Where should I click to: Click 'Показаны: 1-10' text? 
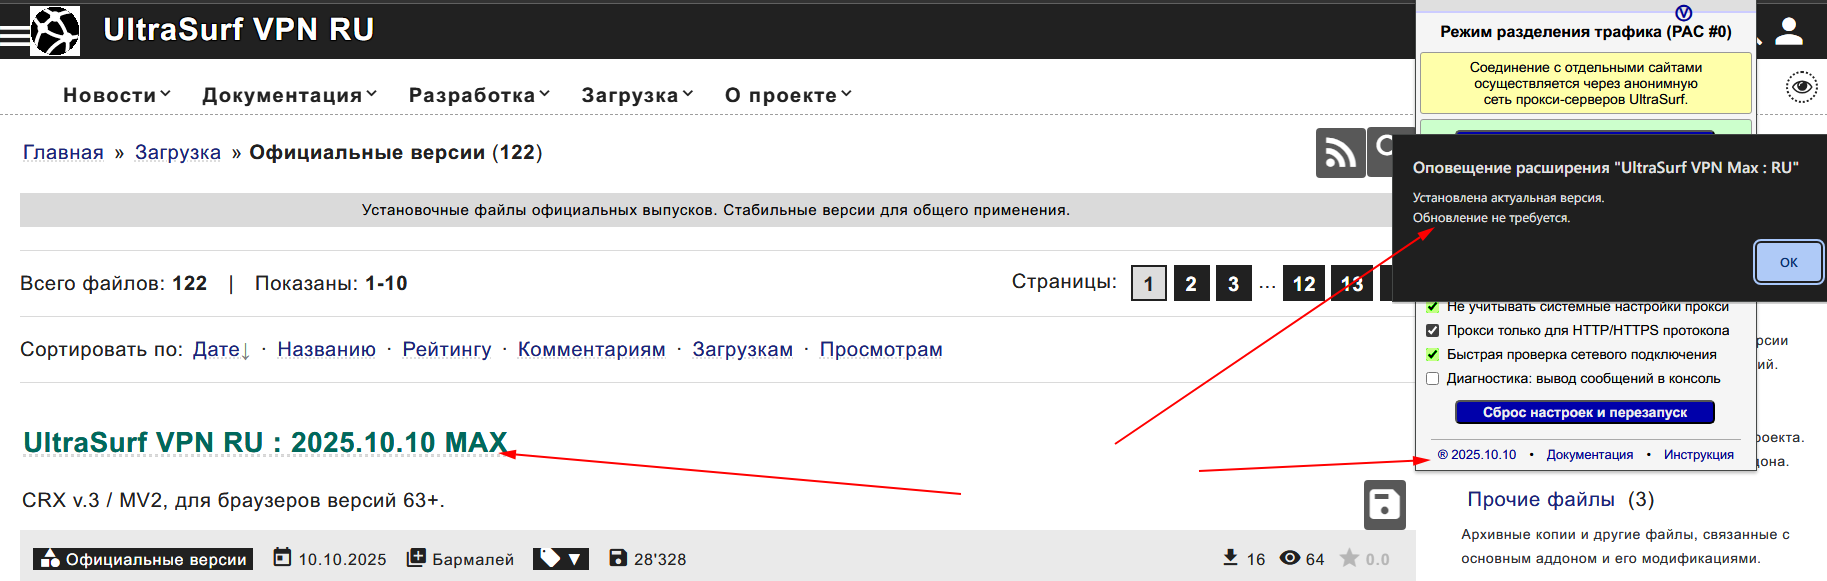(x=331, y=283)
